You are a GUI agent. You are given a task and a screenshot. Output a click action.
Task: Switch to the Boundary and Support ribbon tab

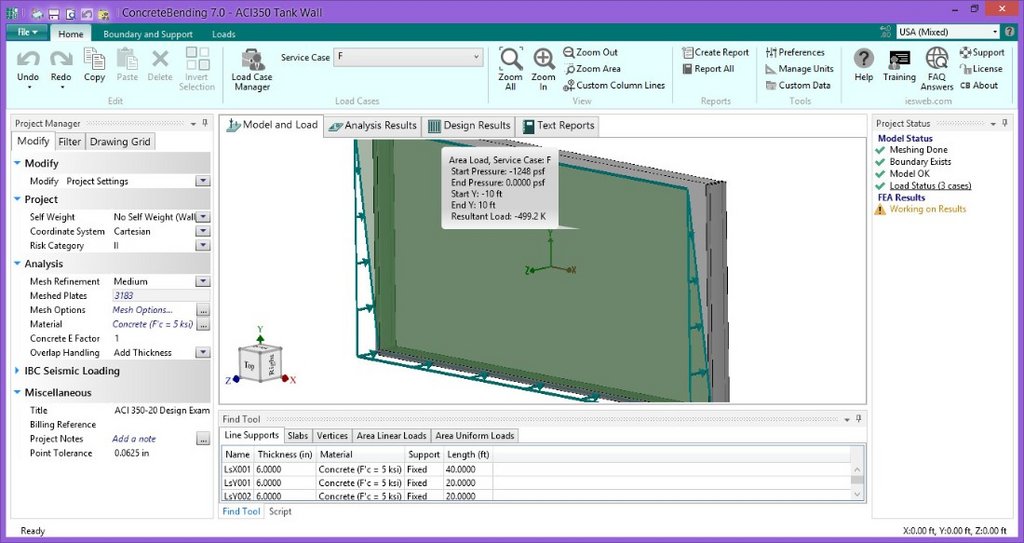tap(148, 34)
